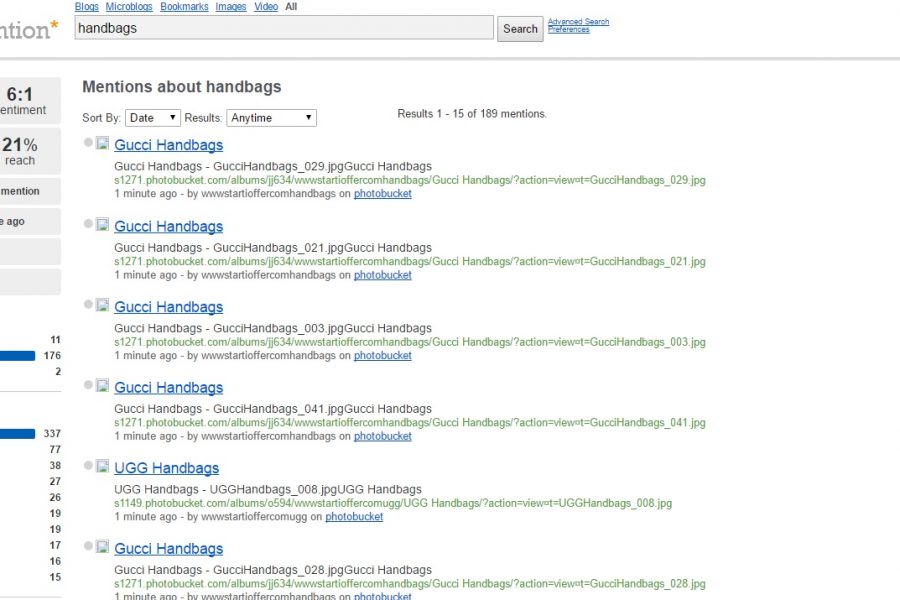Open Gucci Handbags title link for GucciHandbags_028
The height and width of the screenshot is (600, 900).
pyautogui.click(x=169, y=548)
